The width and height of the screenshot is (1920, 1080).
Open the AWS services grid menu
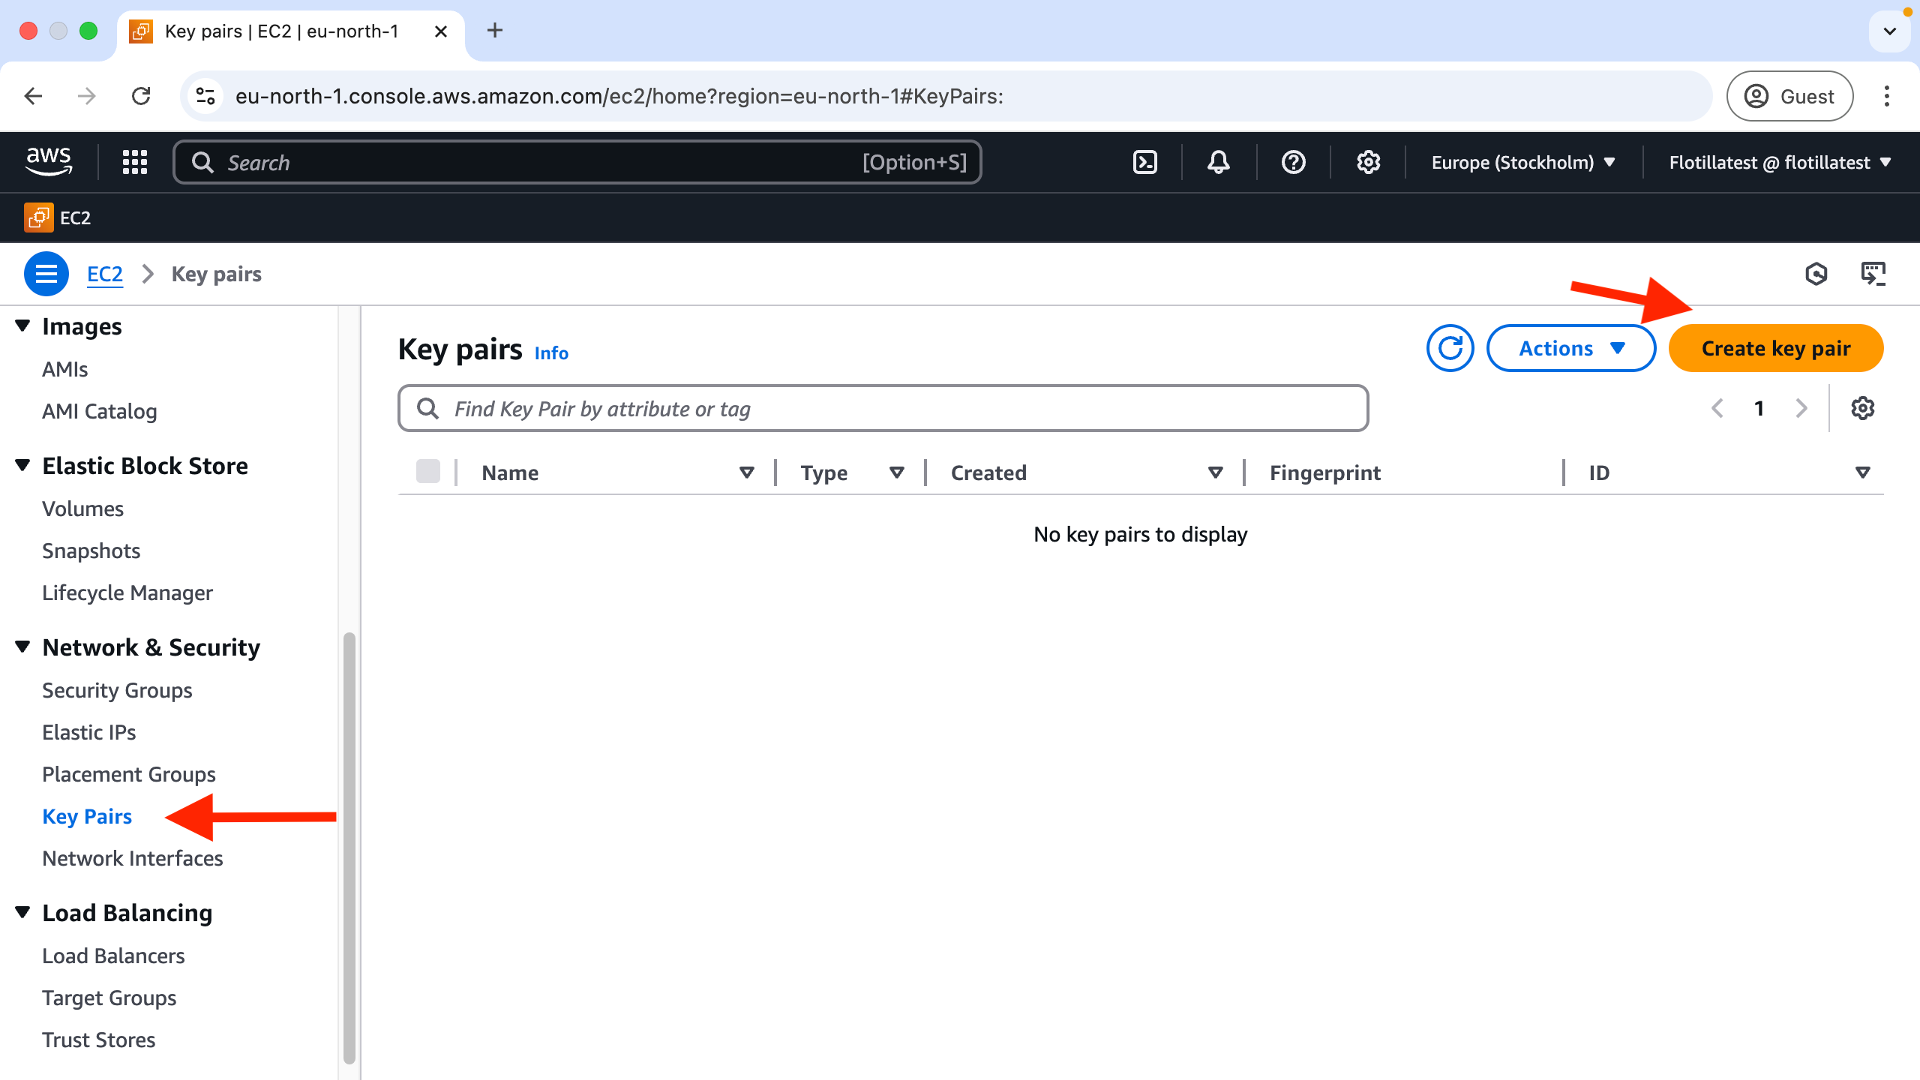(x=135, y=162)
